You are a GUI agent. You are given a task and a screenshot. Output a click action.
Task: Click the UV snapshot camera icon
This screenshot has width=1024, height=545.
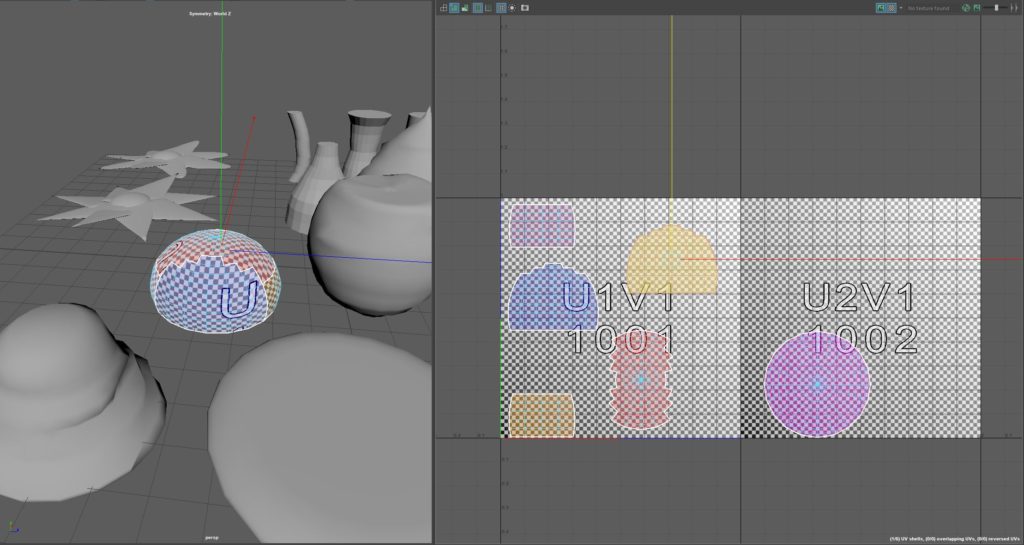click(526, 7)
